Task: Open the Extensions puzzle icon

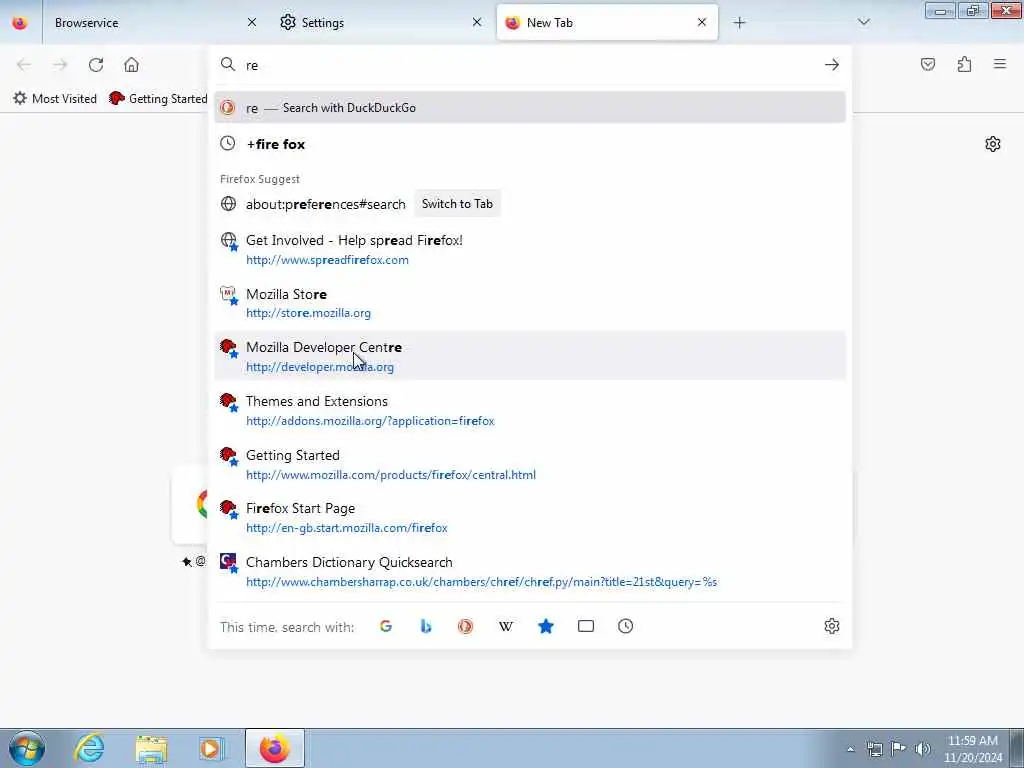Action: point(964,64)
